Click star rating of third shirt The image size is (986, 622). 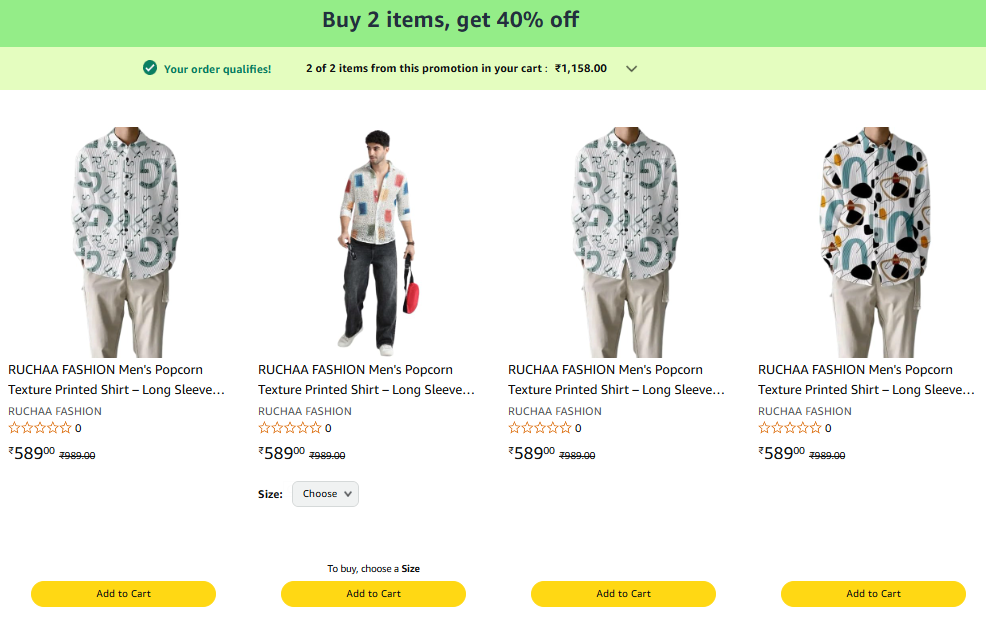coord(540,428)
